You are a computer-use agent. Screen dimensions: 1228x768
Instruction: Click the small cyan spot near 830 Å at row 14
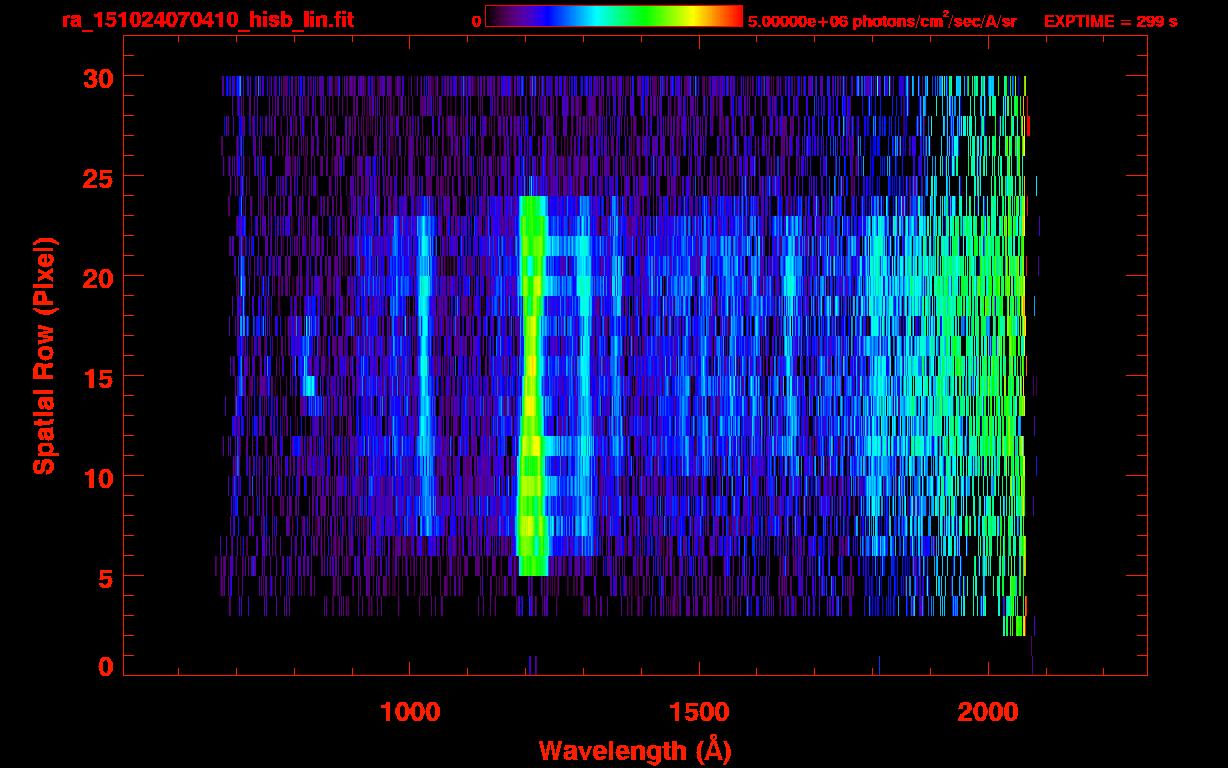pos(309,386)
